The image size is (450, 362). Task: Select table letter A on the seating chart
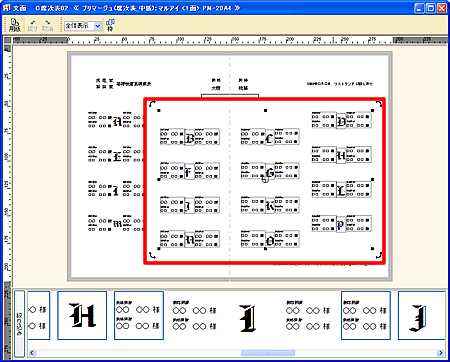click(117, 122)
